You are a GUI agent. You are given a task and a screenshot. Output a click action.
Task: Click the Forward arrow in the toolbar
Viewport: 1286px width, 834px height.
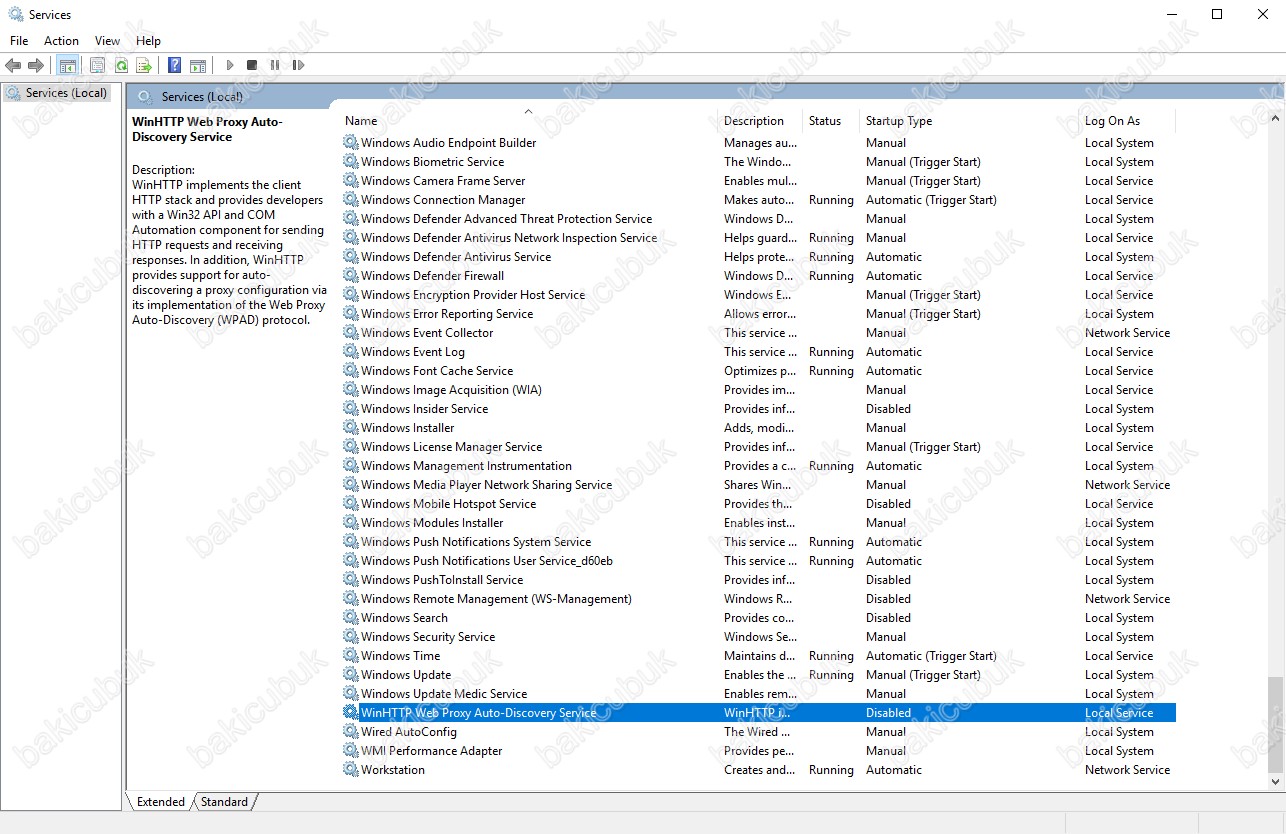(36, 65)
